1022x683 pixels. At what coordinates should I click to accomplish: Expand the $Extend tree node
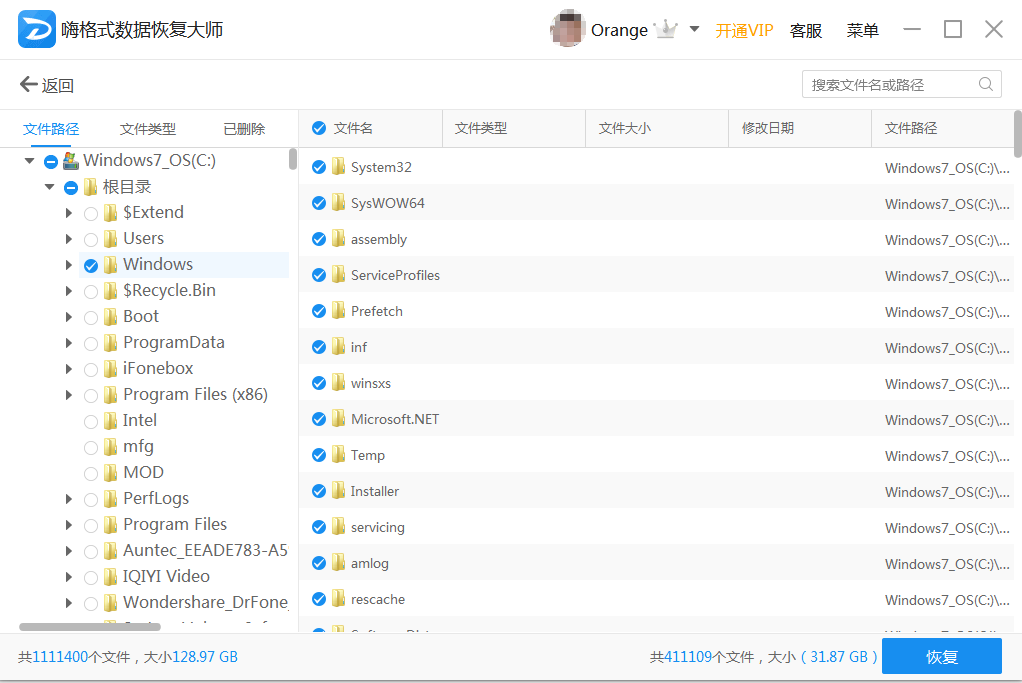[x=67, y=212]
